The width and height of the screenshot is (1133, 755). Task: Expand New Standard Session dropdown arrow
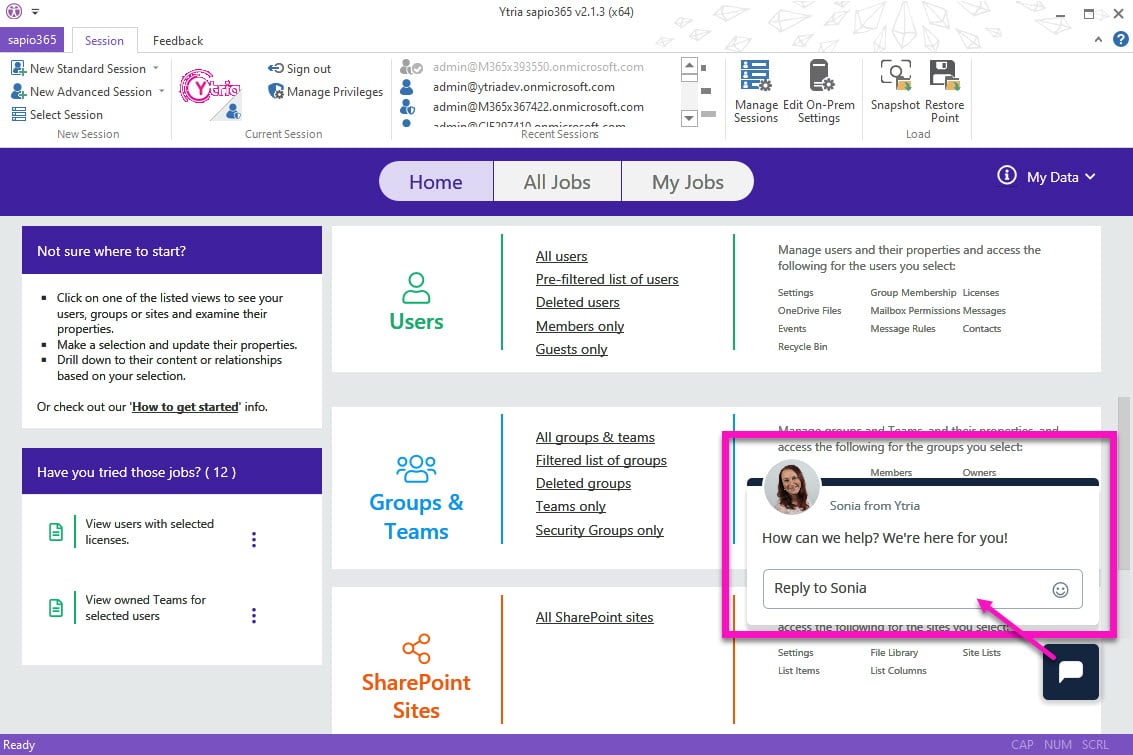pyautogui.click(x=155, y=69)
